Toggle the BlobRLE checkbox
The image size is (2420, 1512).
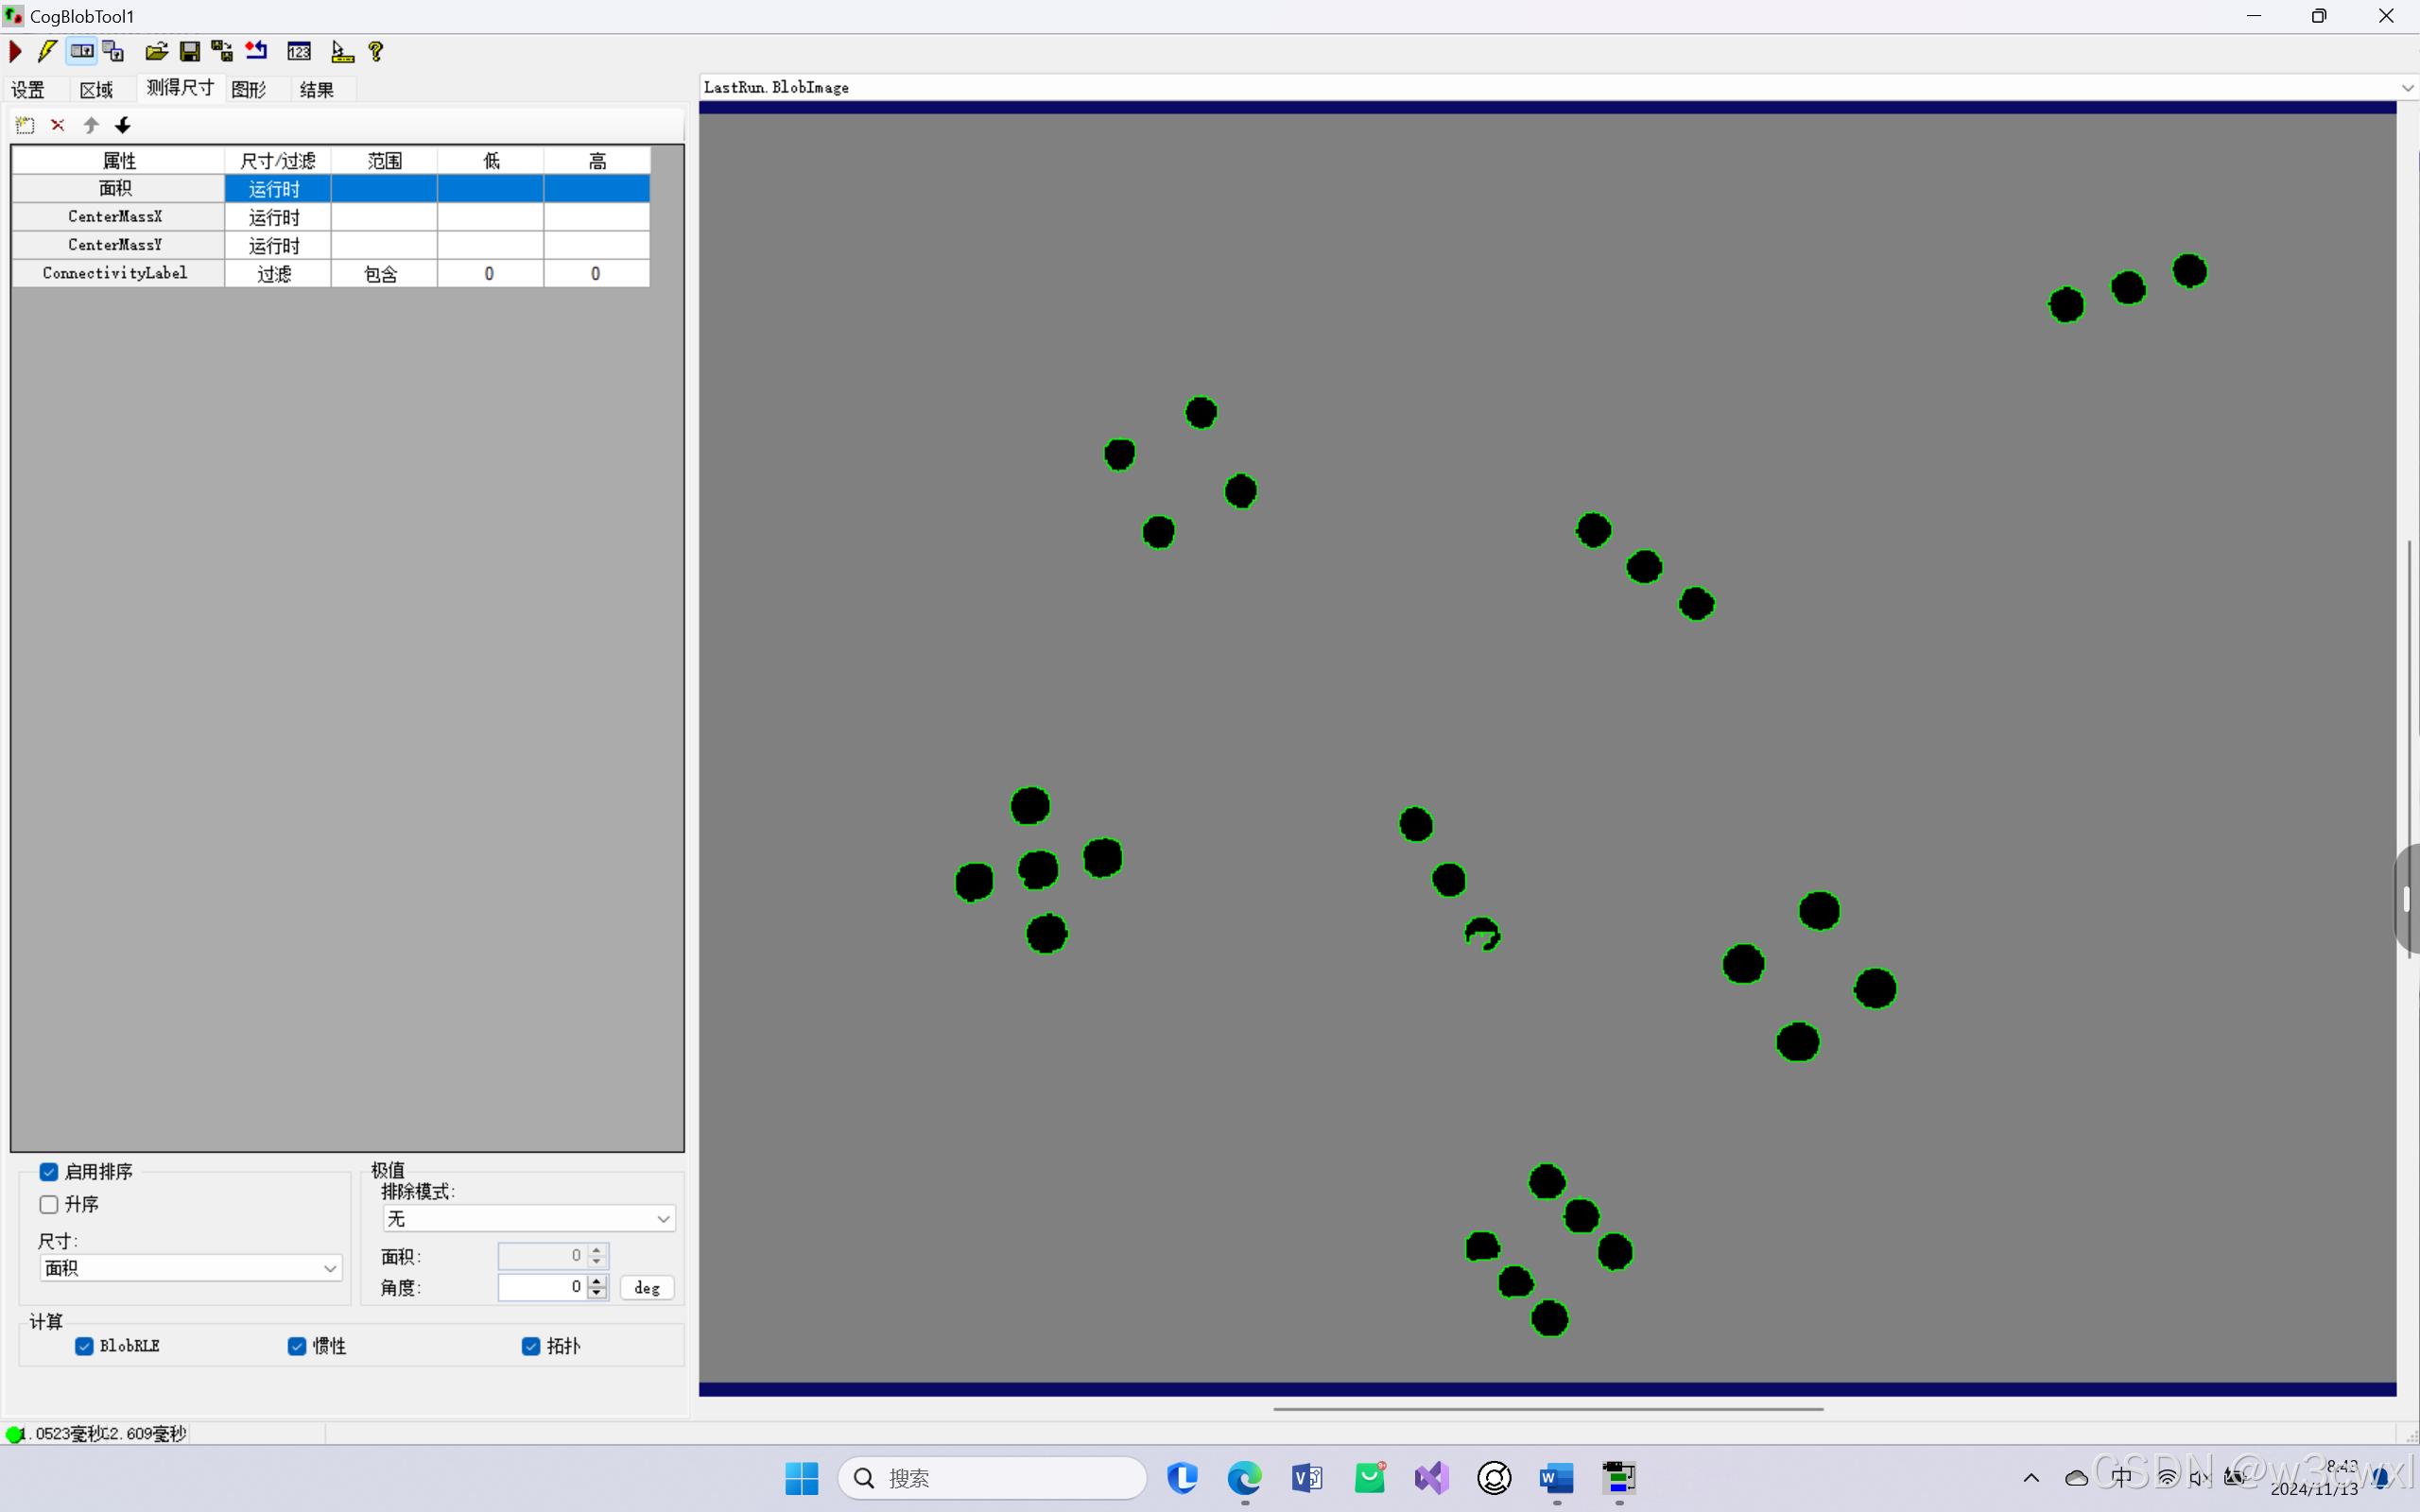pyautogui.click(x=85, y=1346)
